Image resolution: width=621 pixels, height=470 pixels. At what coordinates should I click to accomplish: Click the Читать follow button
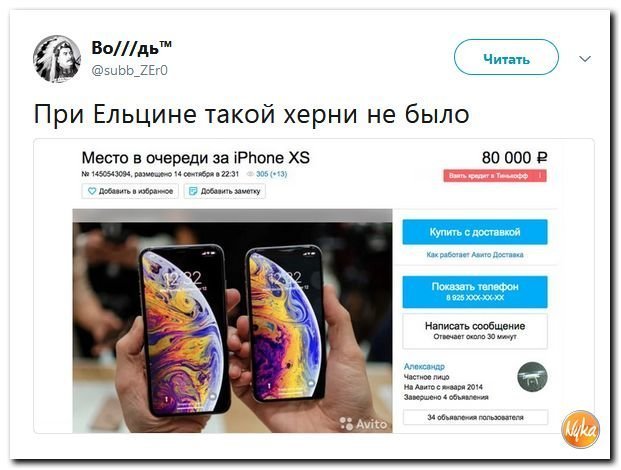[x=506, y=57]
